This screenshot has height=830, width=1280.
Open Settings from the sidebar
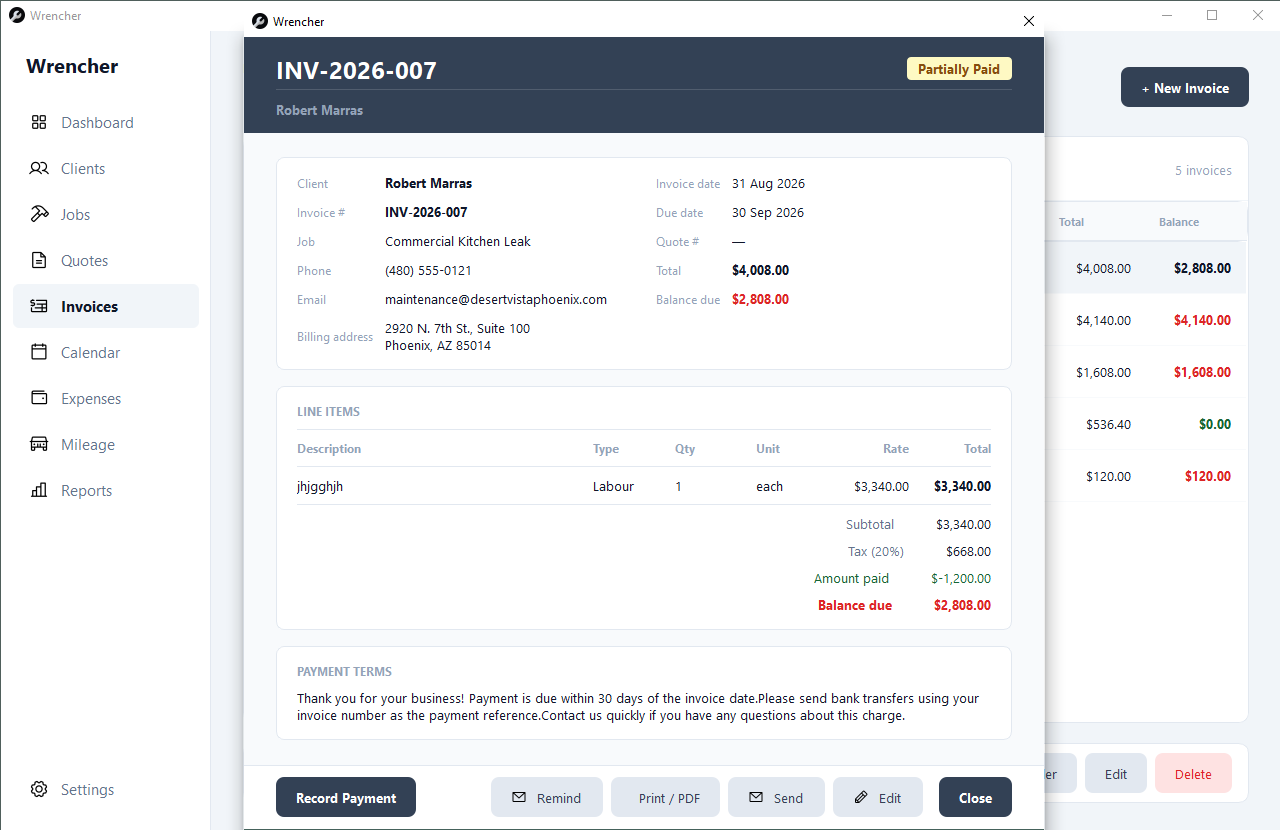pos(106,790)
